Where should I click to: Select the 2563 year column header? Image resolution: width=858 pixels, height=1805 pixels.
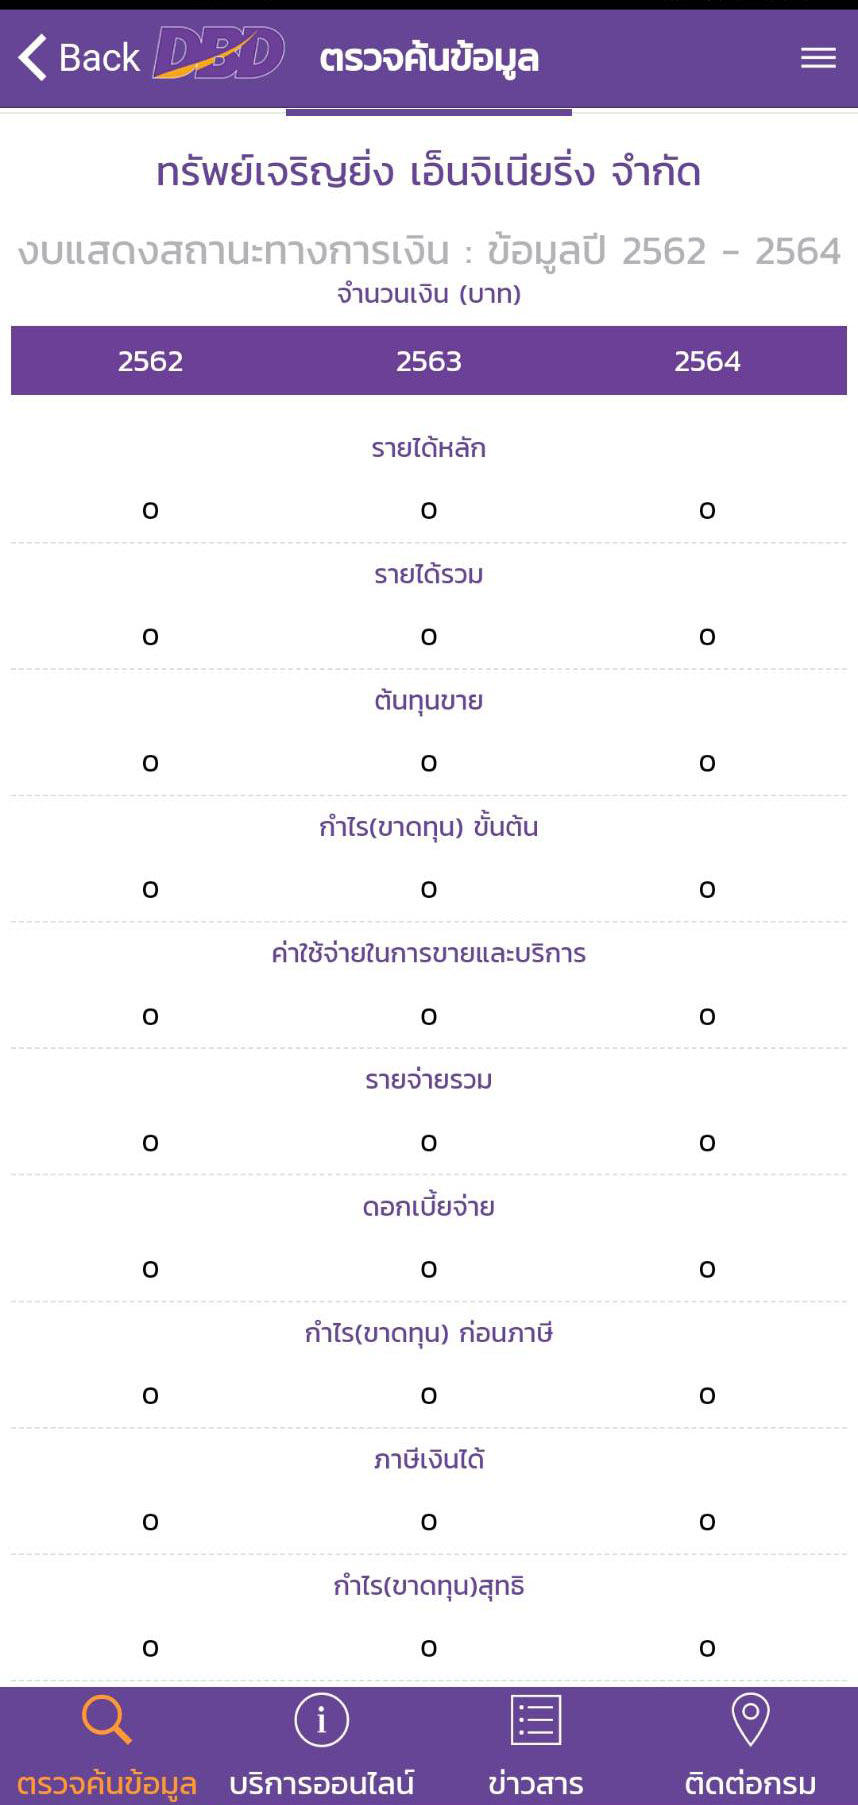coord(429,361)
